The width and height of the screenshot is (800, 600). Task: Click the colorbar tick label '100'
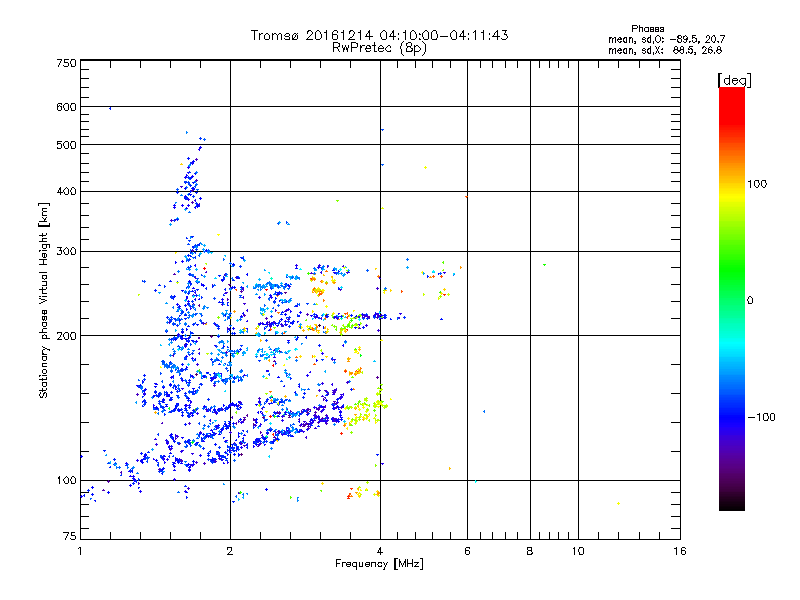point(757,184)
